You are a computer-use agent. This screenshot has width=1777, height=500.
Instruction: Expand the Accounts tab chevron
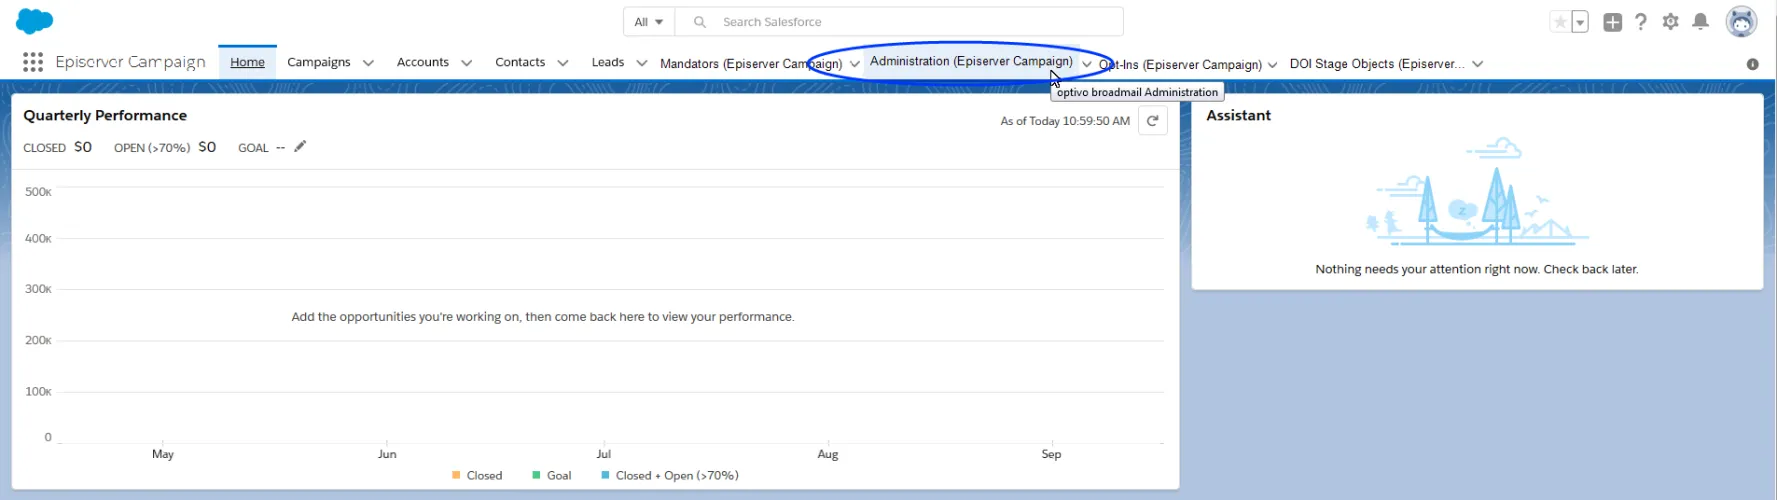466,63
